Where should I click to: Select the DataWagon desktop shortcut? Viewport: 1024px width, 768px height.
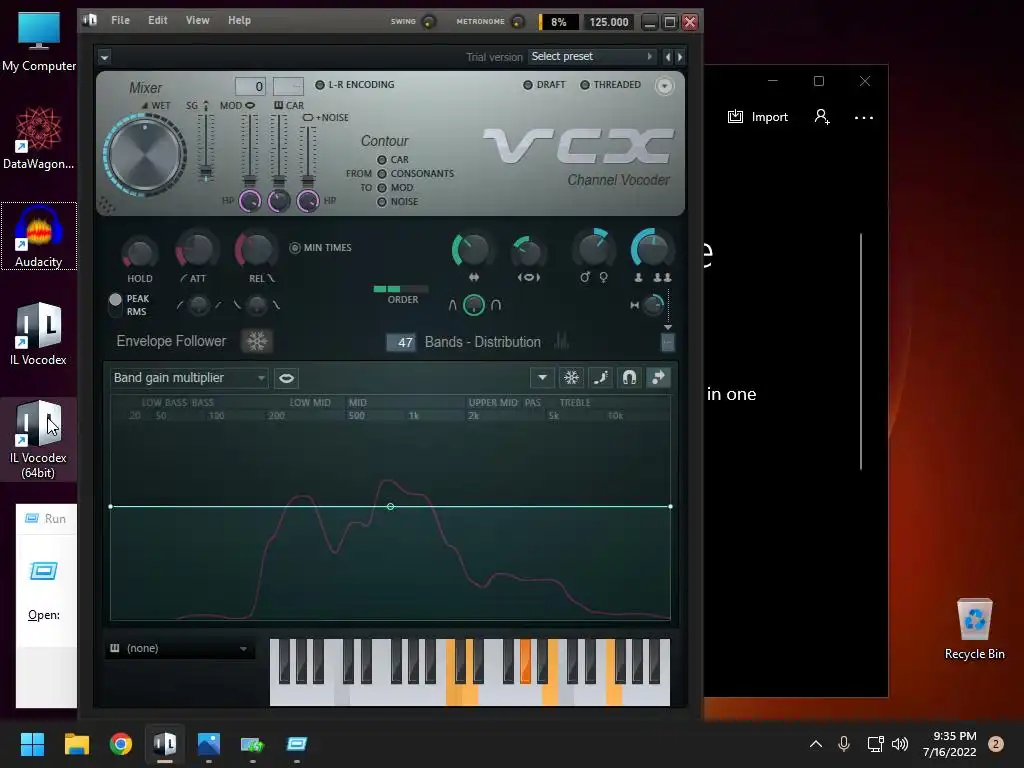pos(39,138)
